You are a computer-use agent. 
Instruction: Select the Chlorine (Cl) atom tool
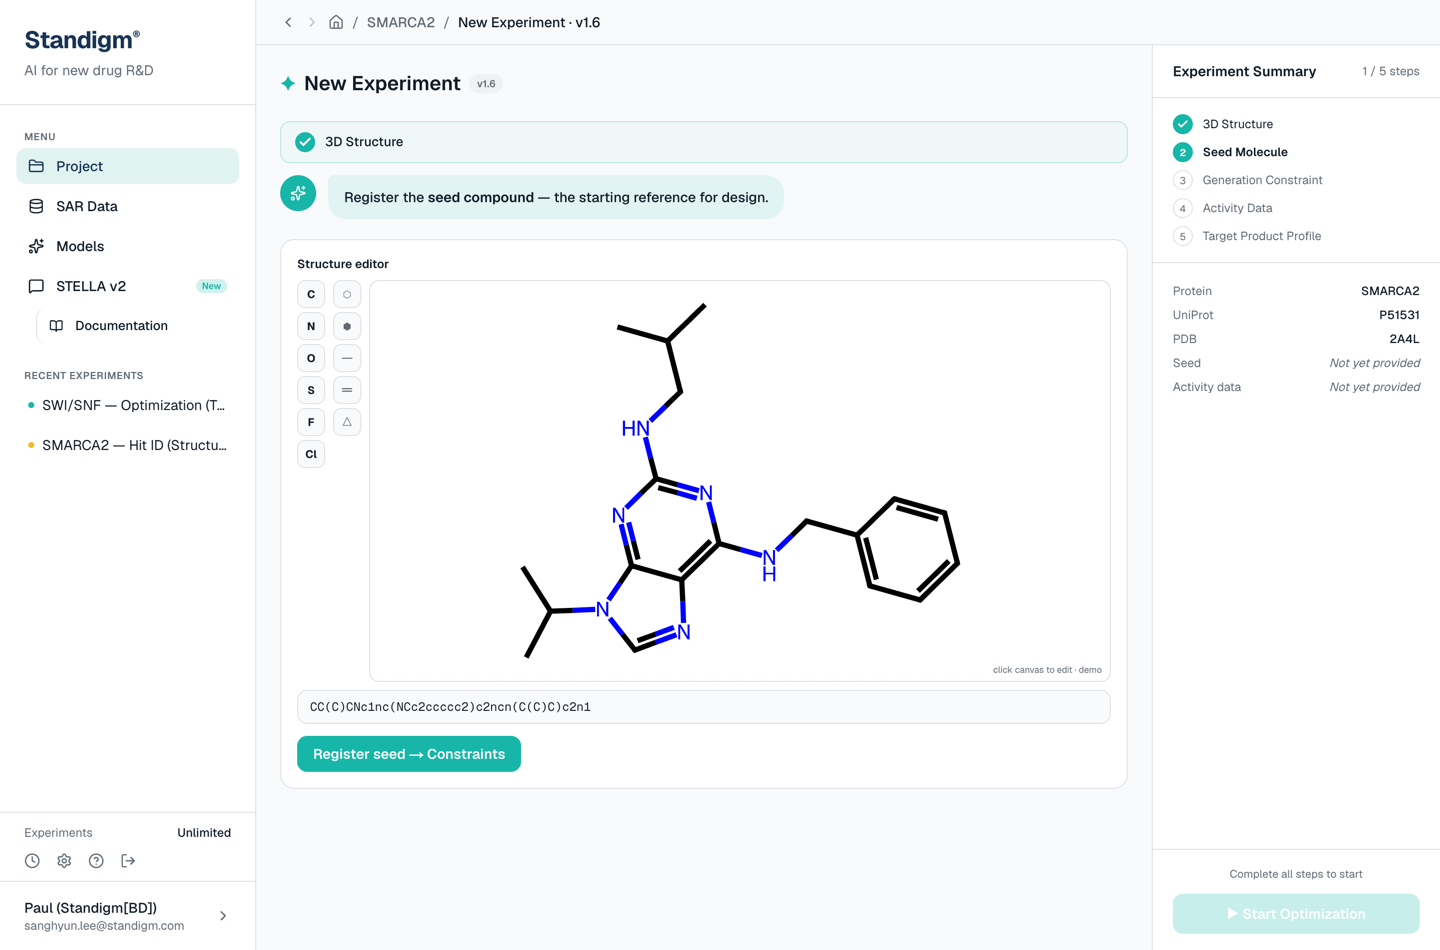(311, 454)
